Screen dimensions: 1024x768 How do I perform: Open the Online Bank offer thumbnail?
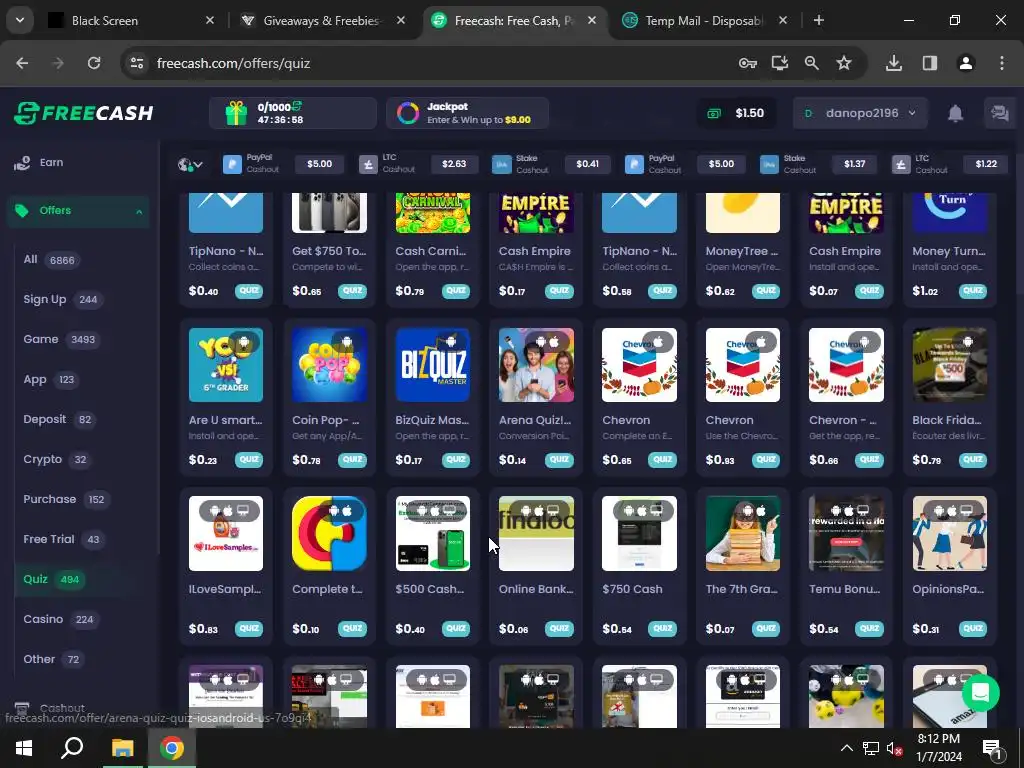click(536, 534)
